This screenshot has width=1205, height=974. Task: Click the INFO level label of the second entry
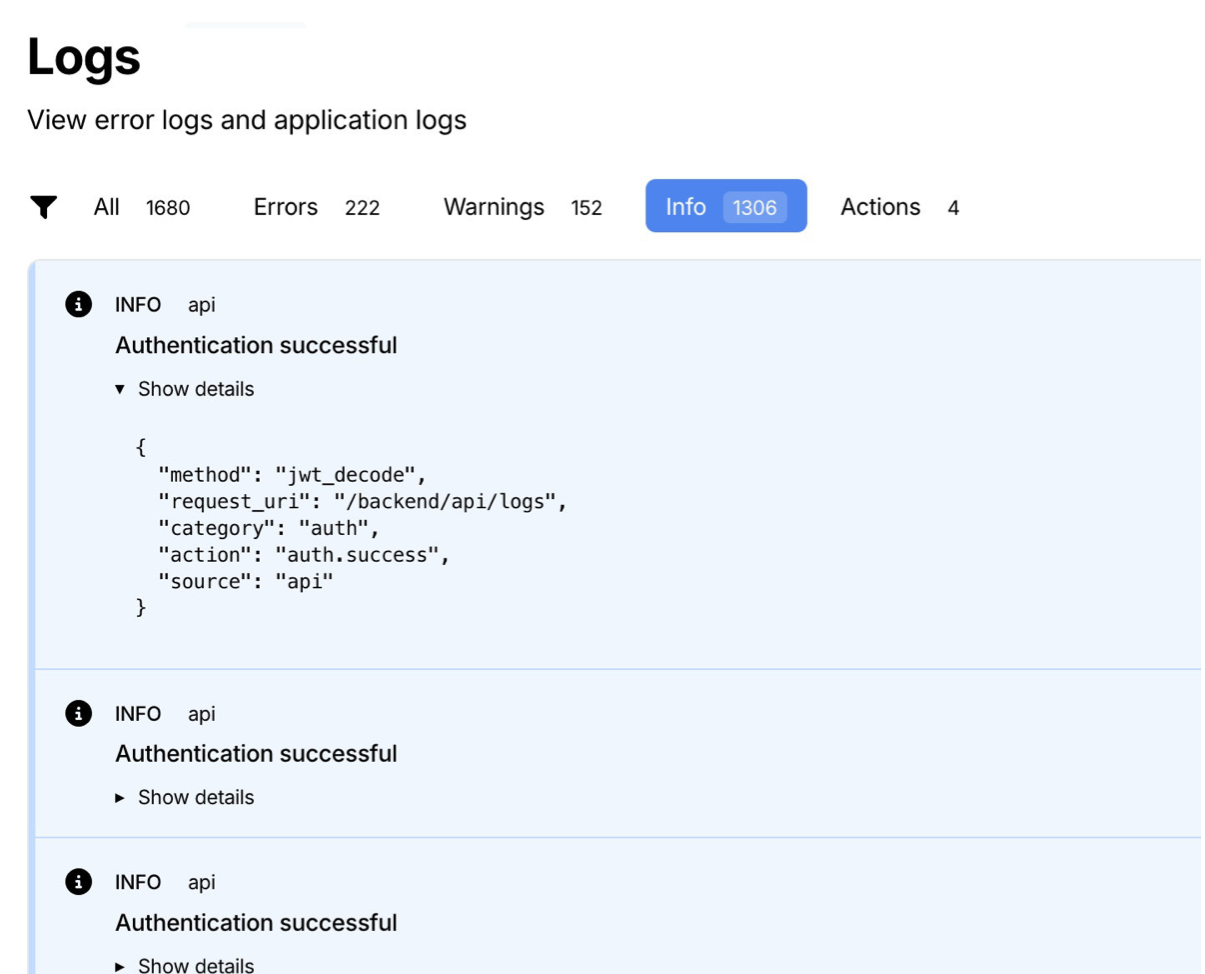point(138,714)
